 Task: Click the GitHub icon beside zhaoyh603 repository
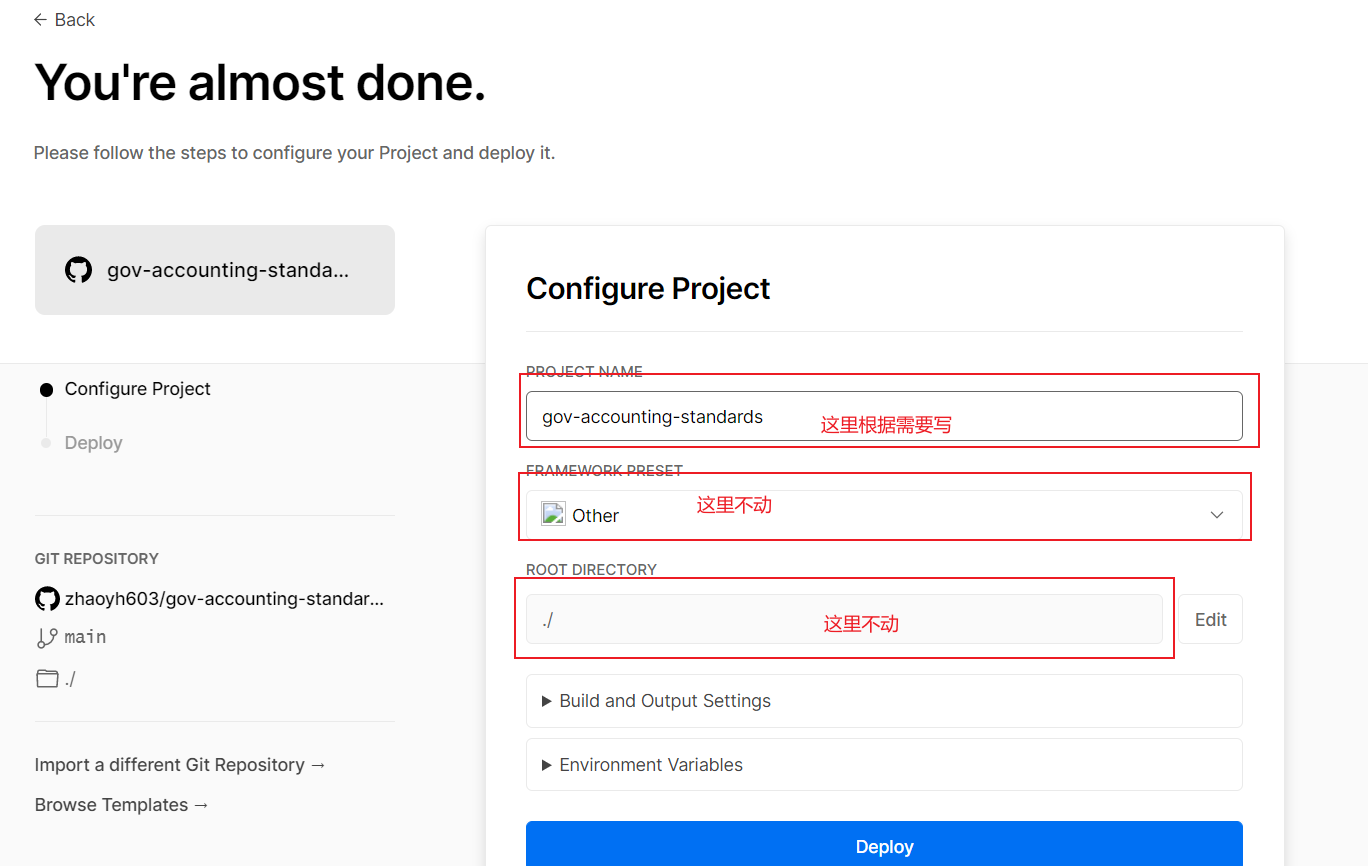(x=47, y=599)
